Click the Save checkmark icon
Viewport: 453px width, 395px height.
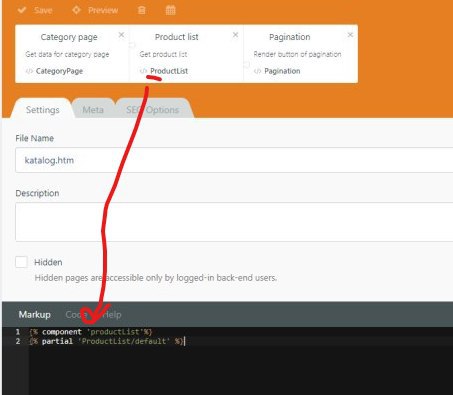(x=22, y=10)
